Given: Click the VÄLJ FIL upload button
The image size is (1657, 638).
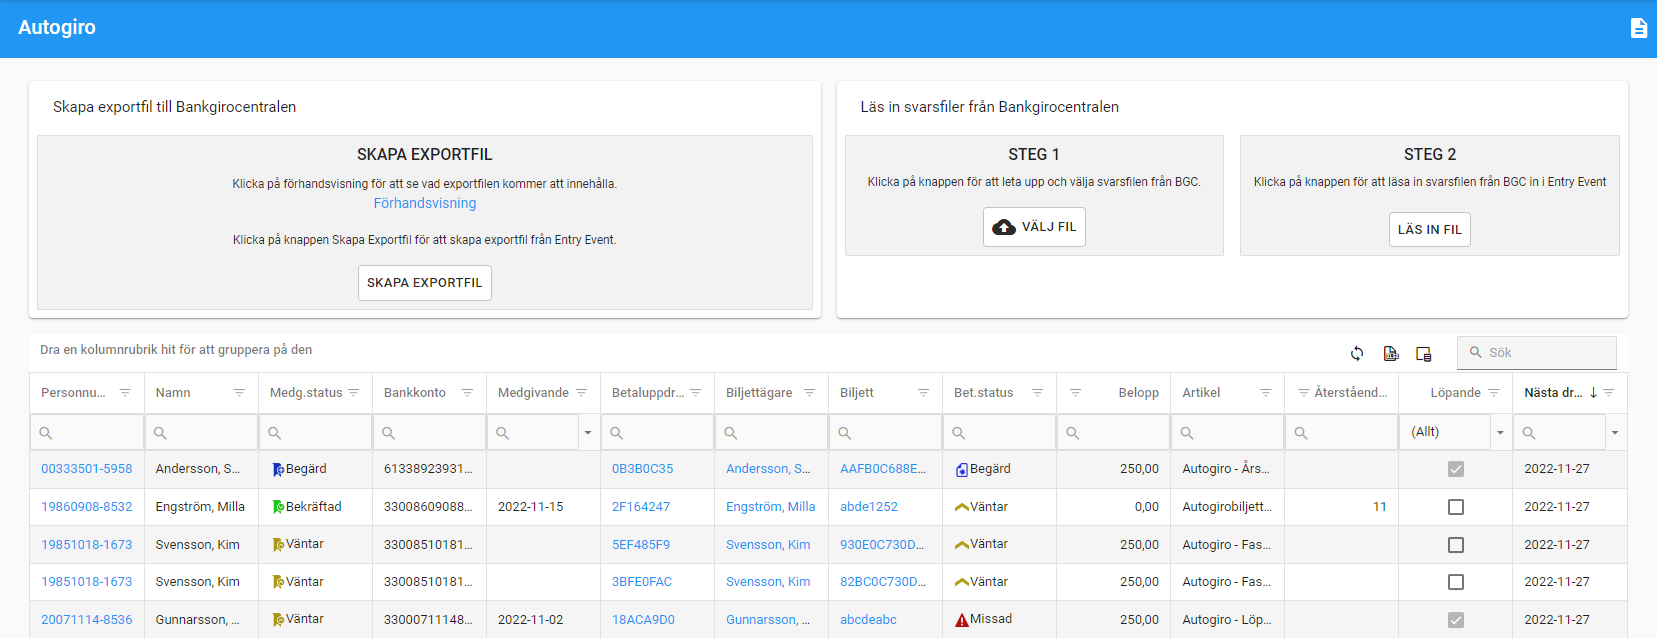Looking at the screenshot, I should pos(1034,227).
